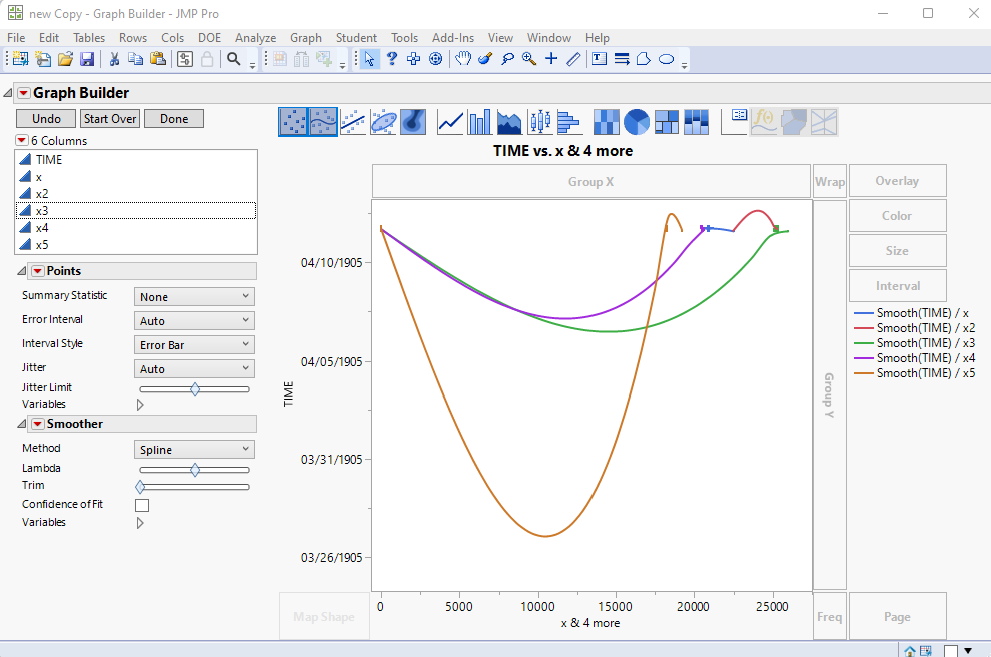The width and height of the screenshot is (991, 657).
Task: Open the Jitter dropdown
Action: click(x=194, y=368)
